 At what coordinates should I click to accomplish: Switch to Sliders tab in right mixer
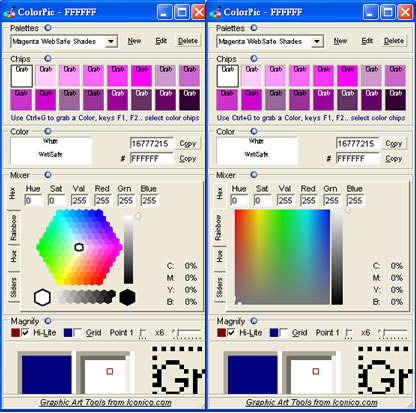pyautogui.click(x=219, y=287)
